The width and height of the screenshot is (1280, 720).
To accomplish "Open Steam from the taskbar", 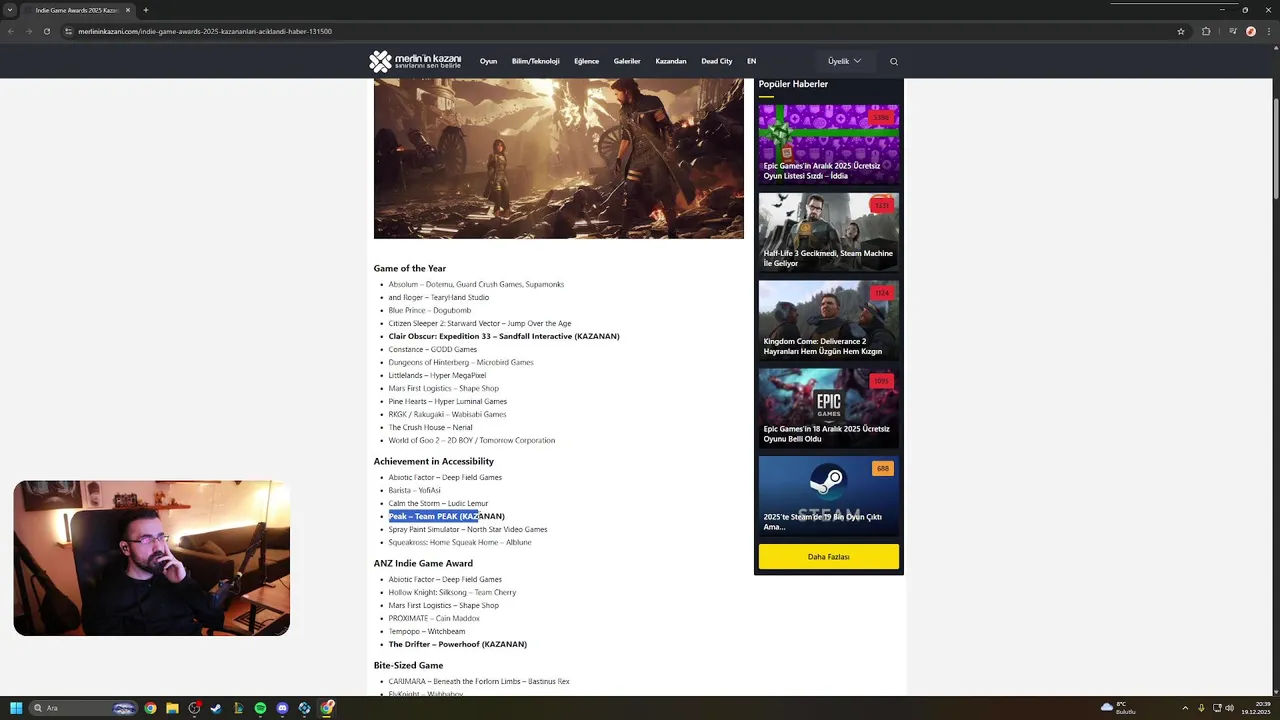I will (x=216, y=708).
